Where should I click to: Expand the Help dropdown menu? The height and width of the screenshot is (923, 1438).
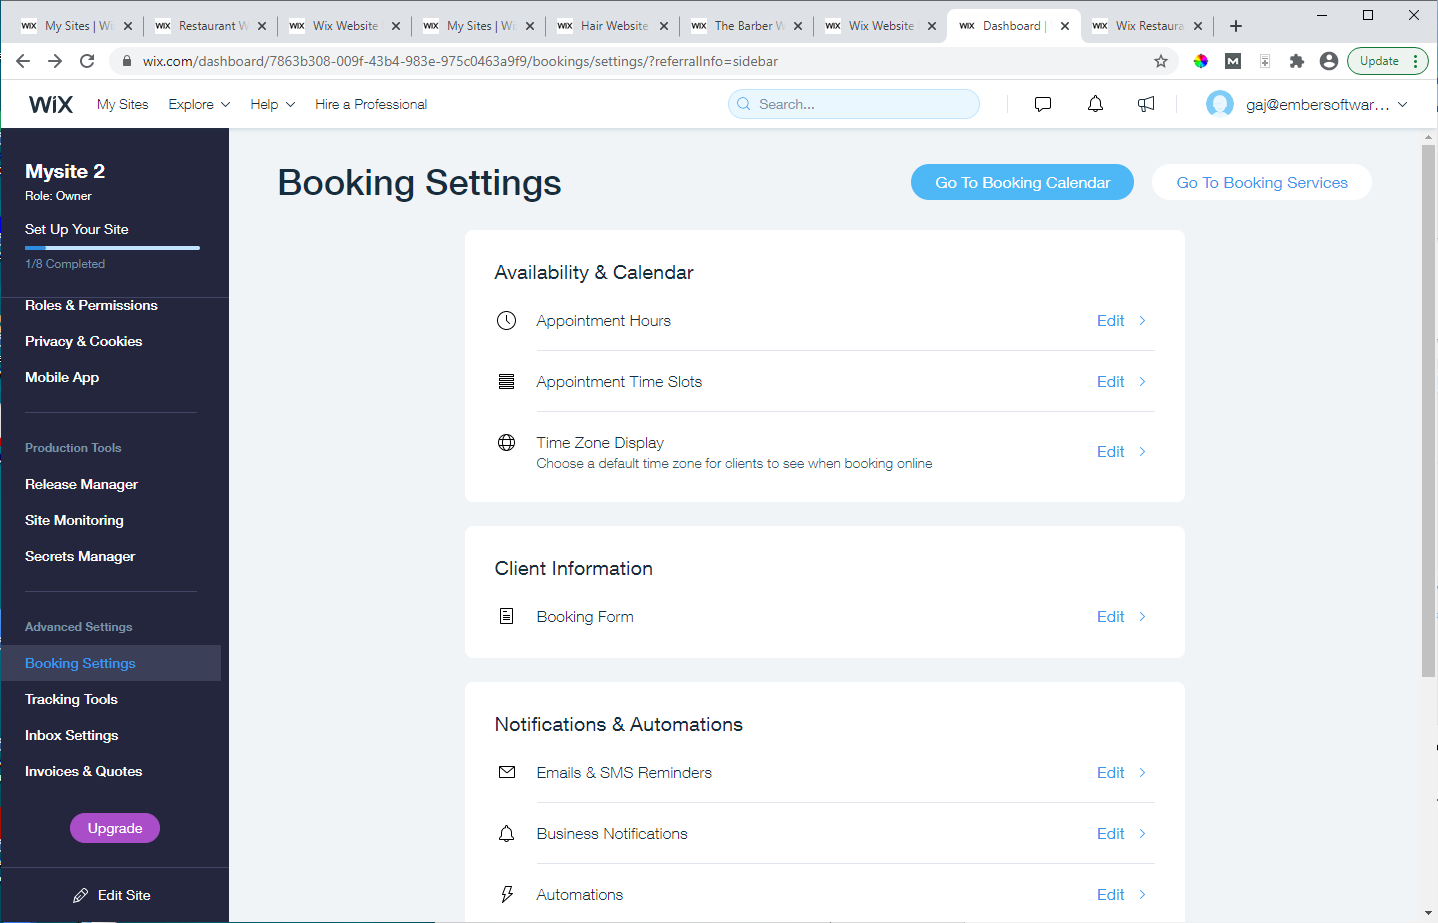coord(272,104)
